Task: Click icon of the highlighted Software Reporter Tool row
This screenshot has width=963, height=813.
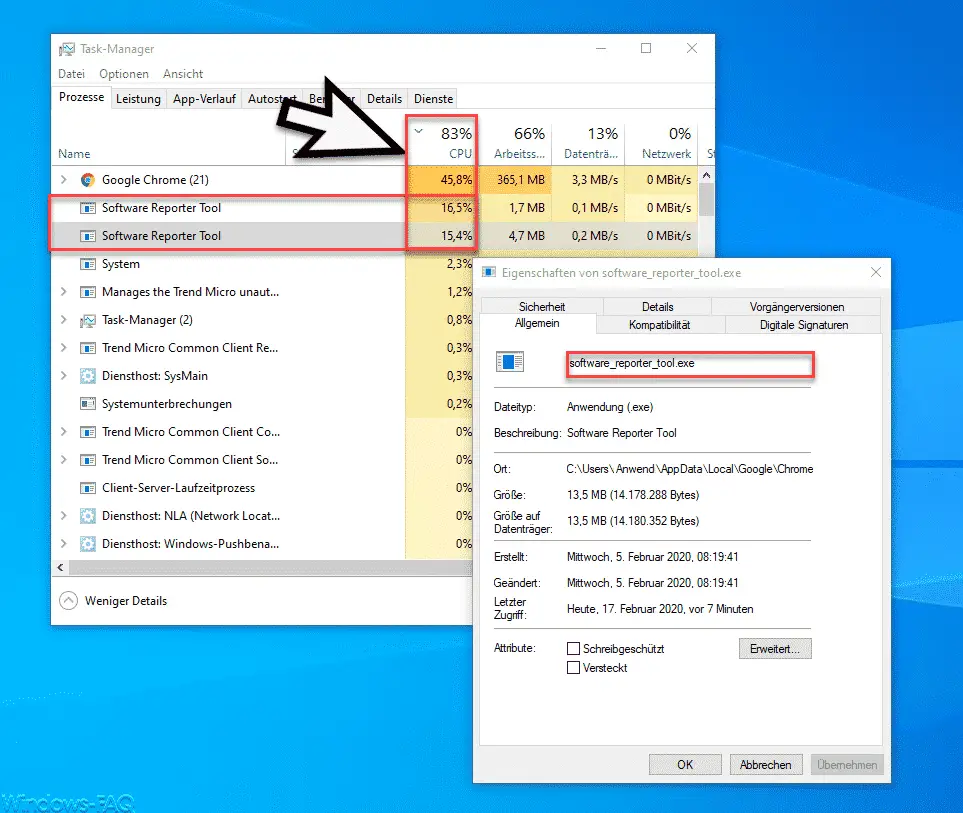Action: click(88, 236)
